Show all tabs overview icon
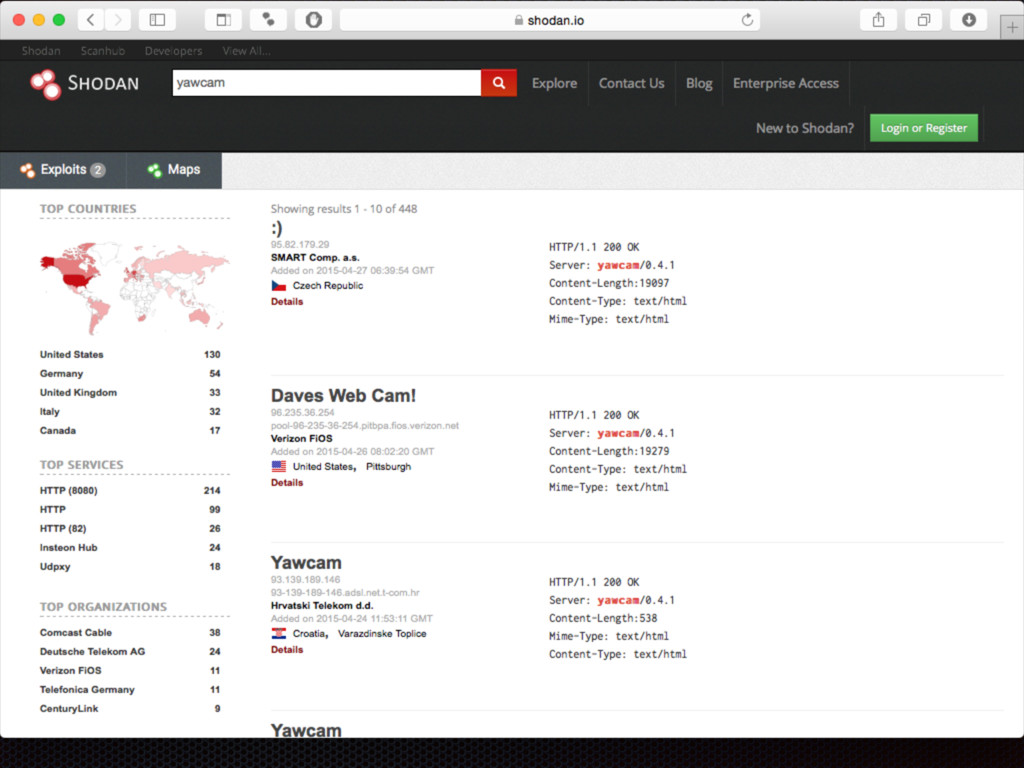Screen dimensions: 1024x768 (923, 20)
